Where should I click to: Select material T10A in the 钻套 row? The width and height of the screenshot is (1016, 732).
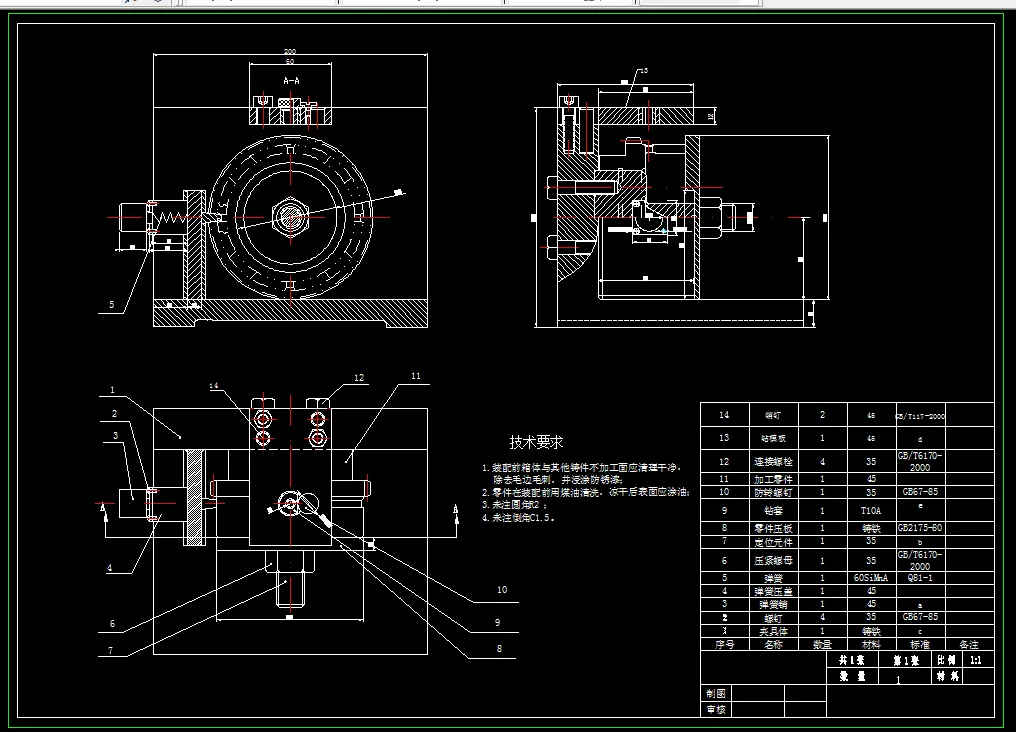click(x=871, y=510)
